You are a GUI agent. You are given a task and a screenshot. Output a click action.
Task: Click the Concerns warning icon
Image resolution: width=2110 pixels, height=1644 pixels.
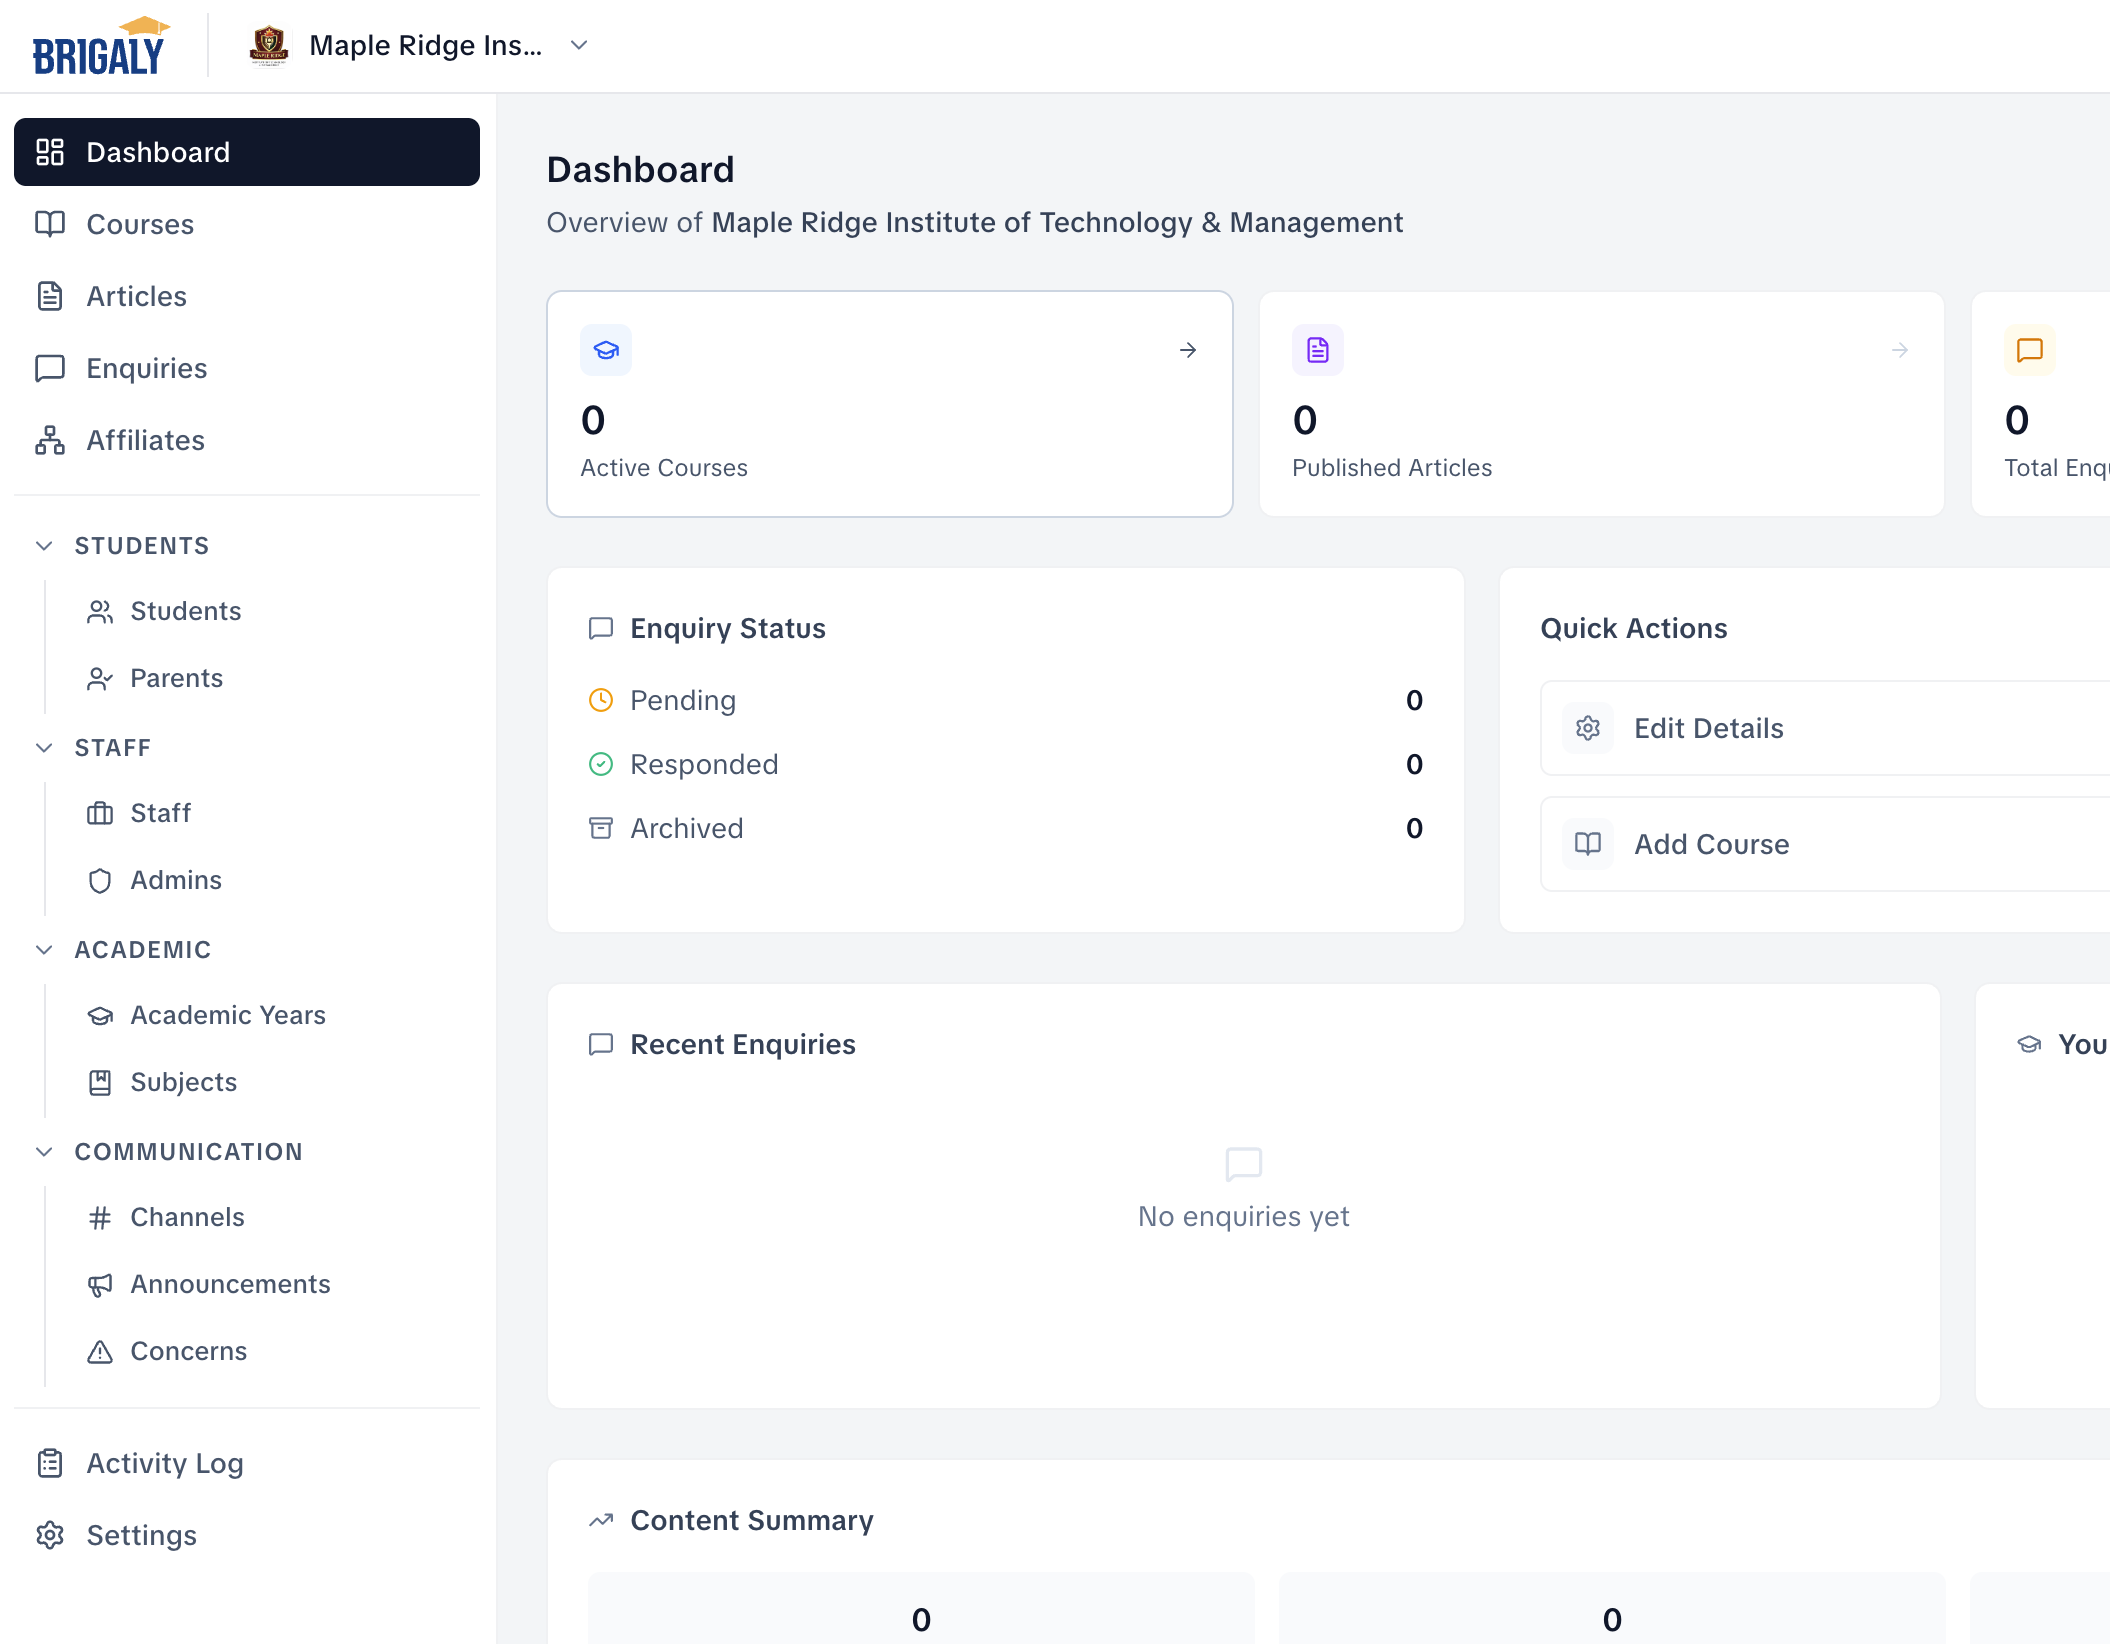100,1351
